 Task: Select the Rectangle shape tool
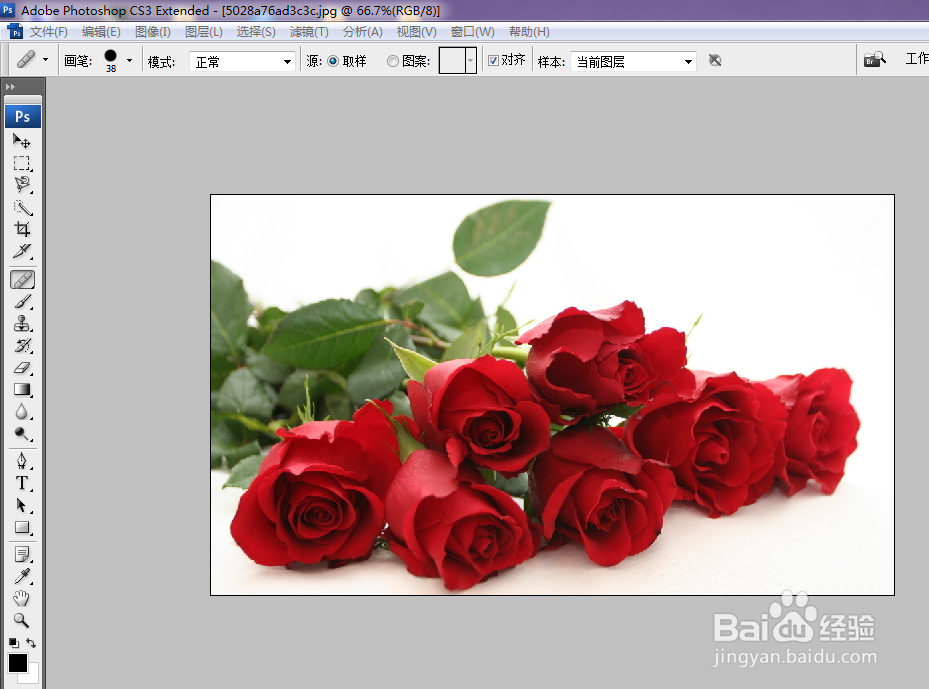[22, 527]
